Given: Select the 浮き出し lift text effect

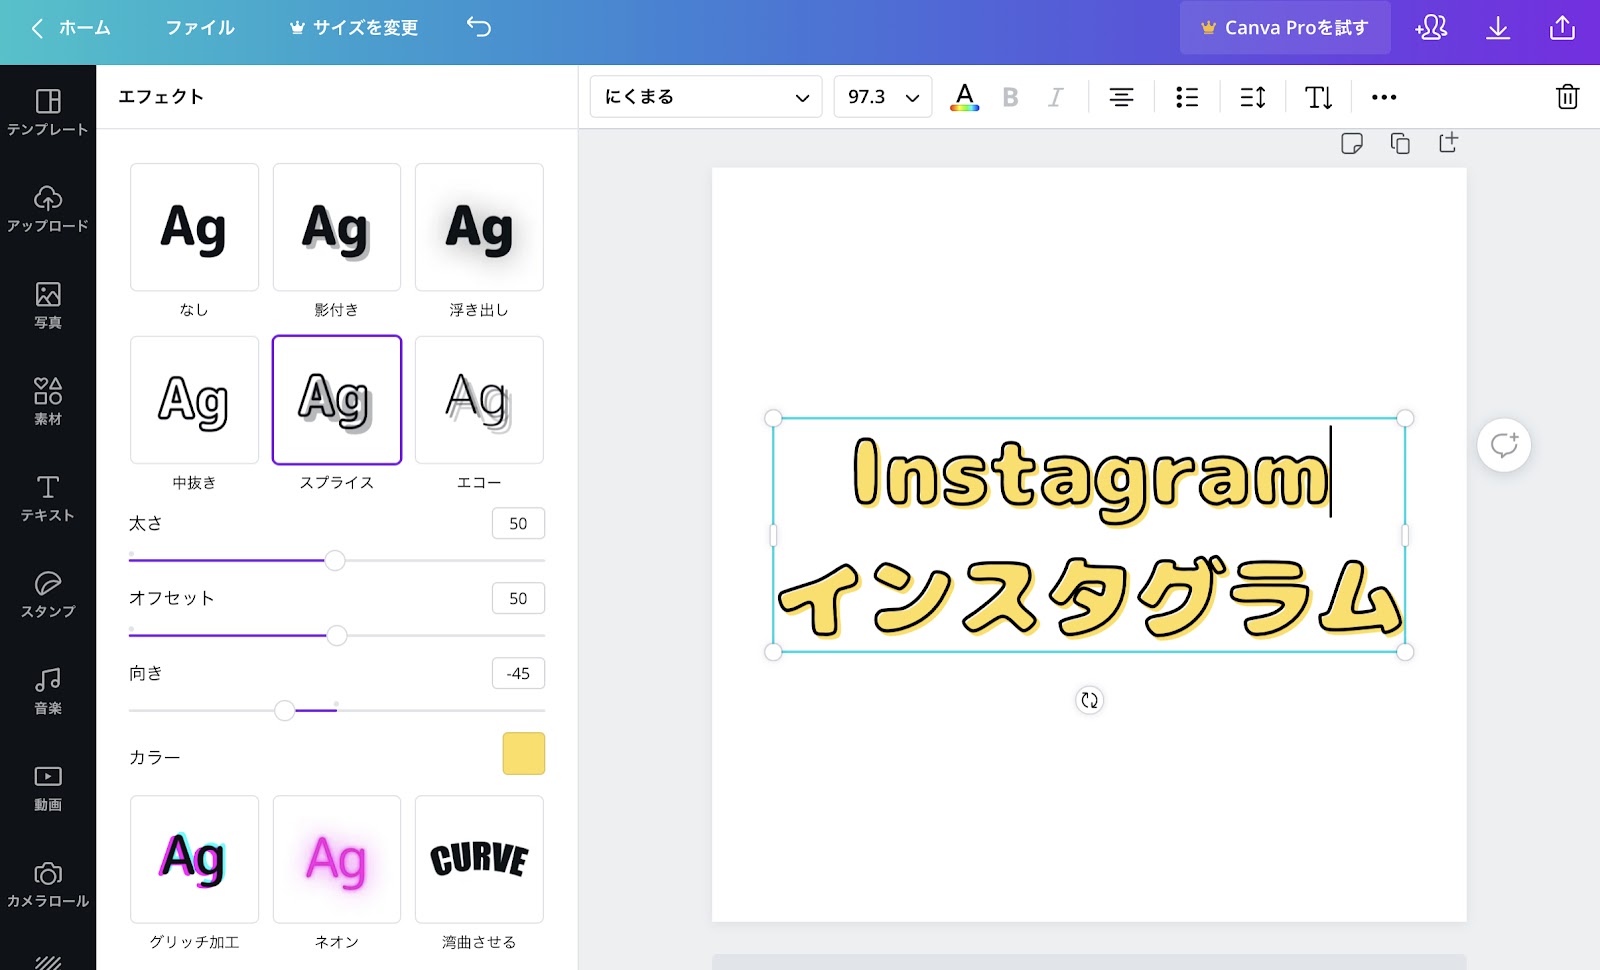Looking at the screenshot, I should [x=479, y=228].
